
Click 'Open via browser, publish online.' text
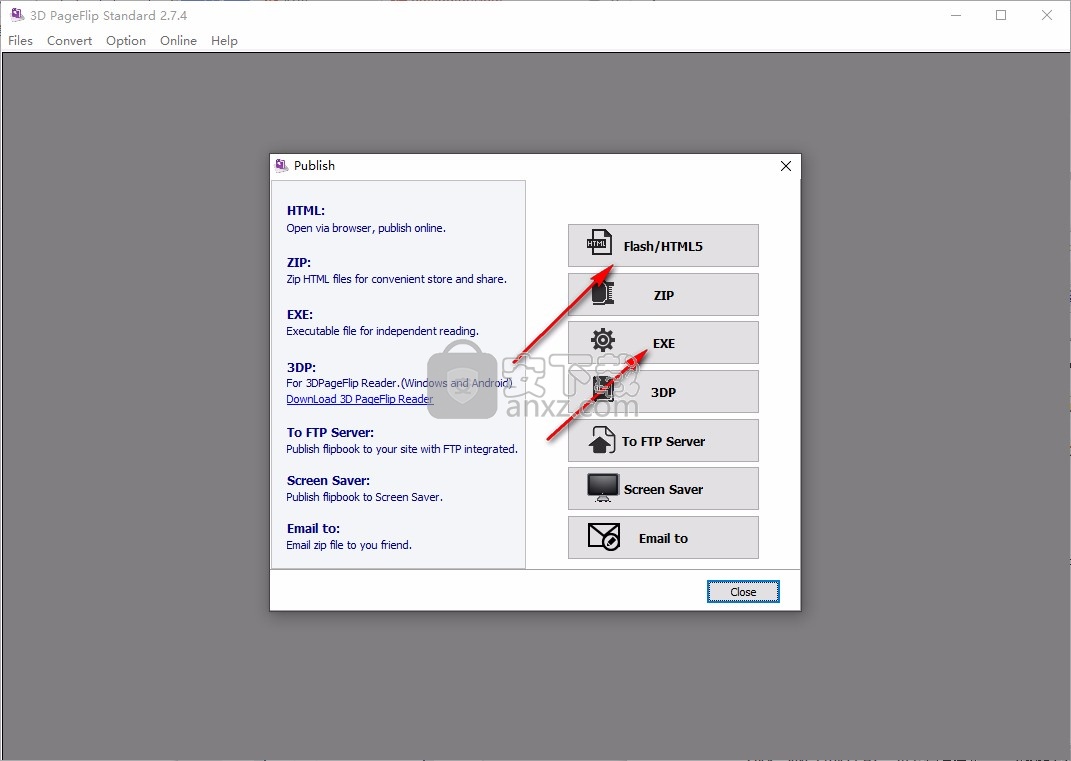coord(366,227)
